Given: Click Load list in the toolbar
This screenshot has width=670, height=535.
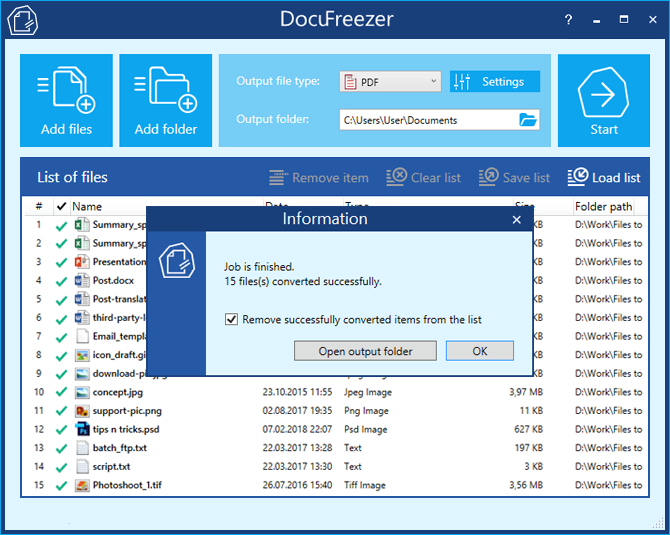Looking at the screenshot, I should coord(604,177).
